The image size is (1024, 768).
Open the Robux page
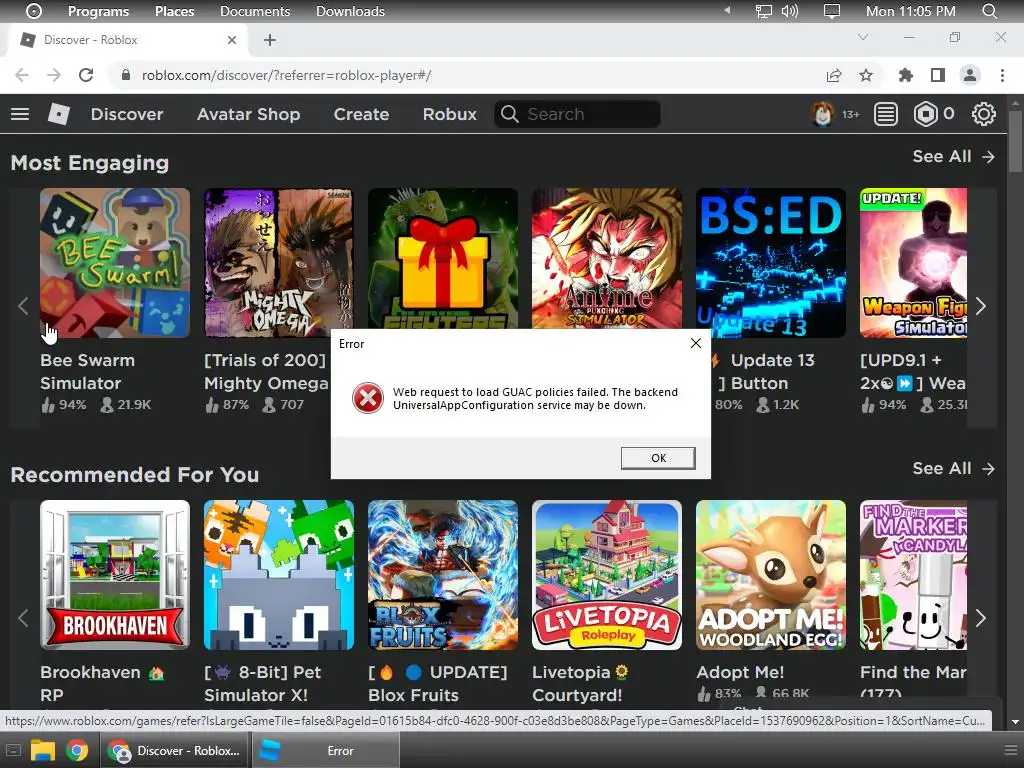point(449,114)
